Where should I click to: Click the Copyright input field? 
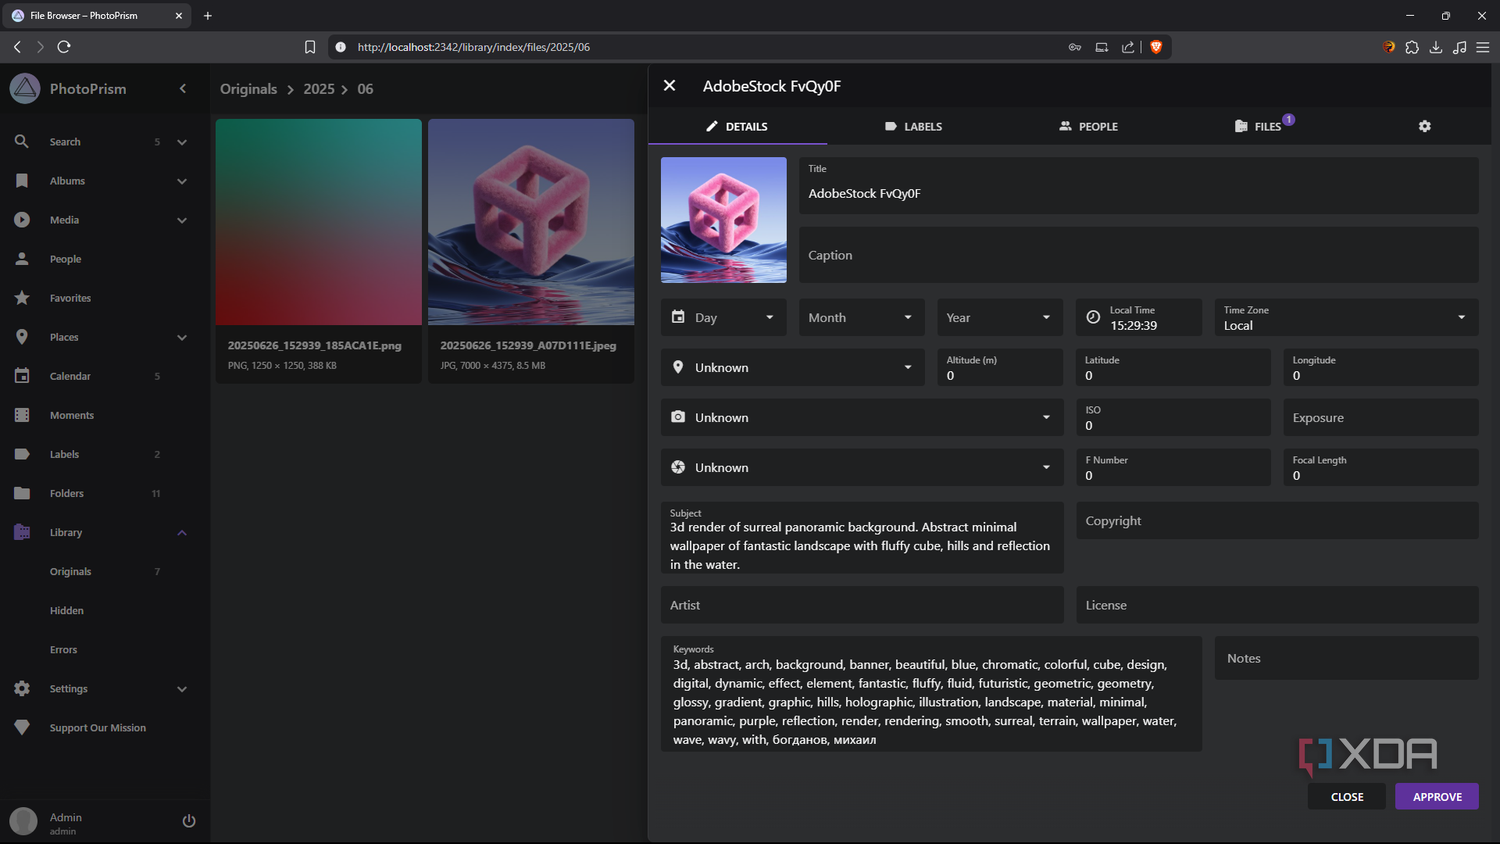(x=1277, y=521)
